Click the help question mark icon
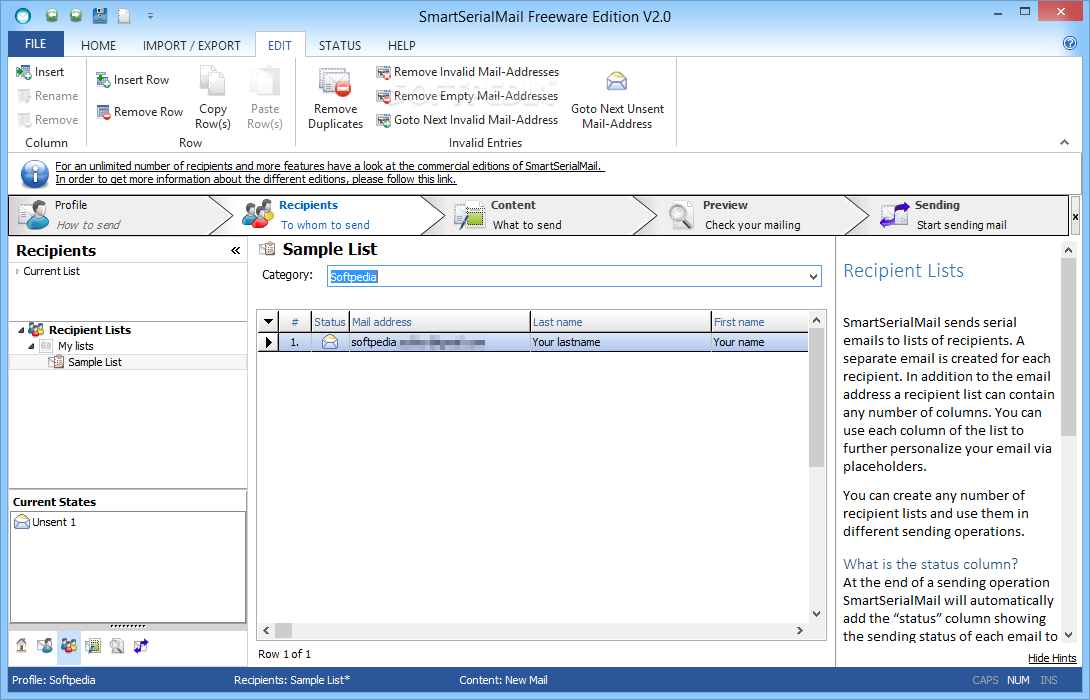The height and width of the screenshot is (700, 1090). 1070,43
